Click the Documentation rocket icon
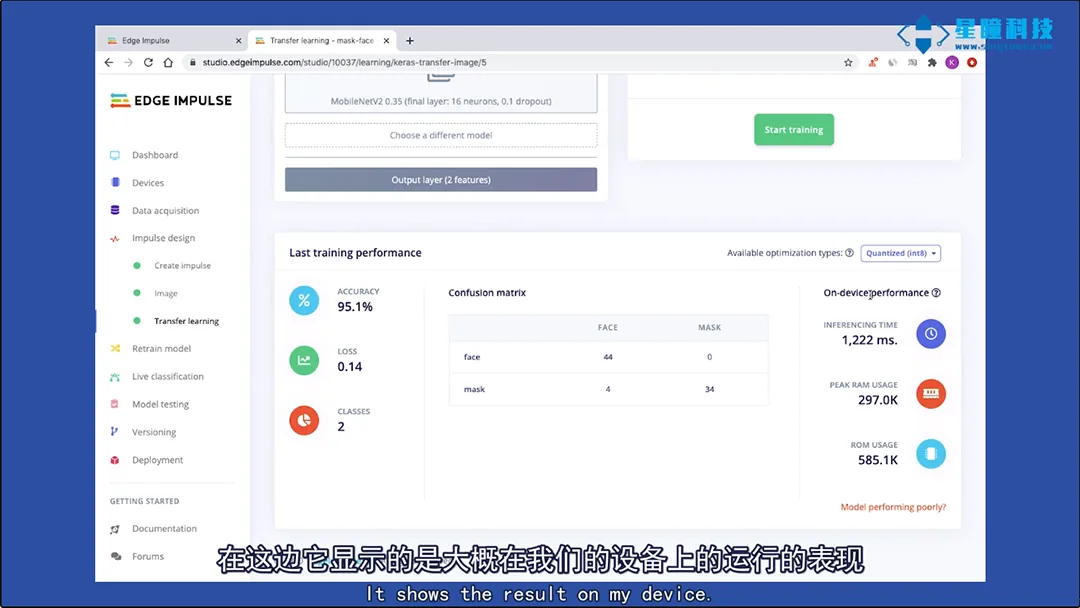 (115, 529)
